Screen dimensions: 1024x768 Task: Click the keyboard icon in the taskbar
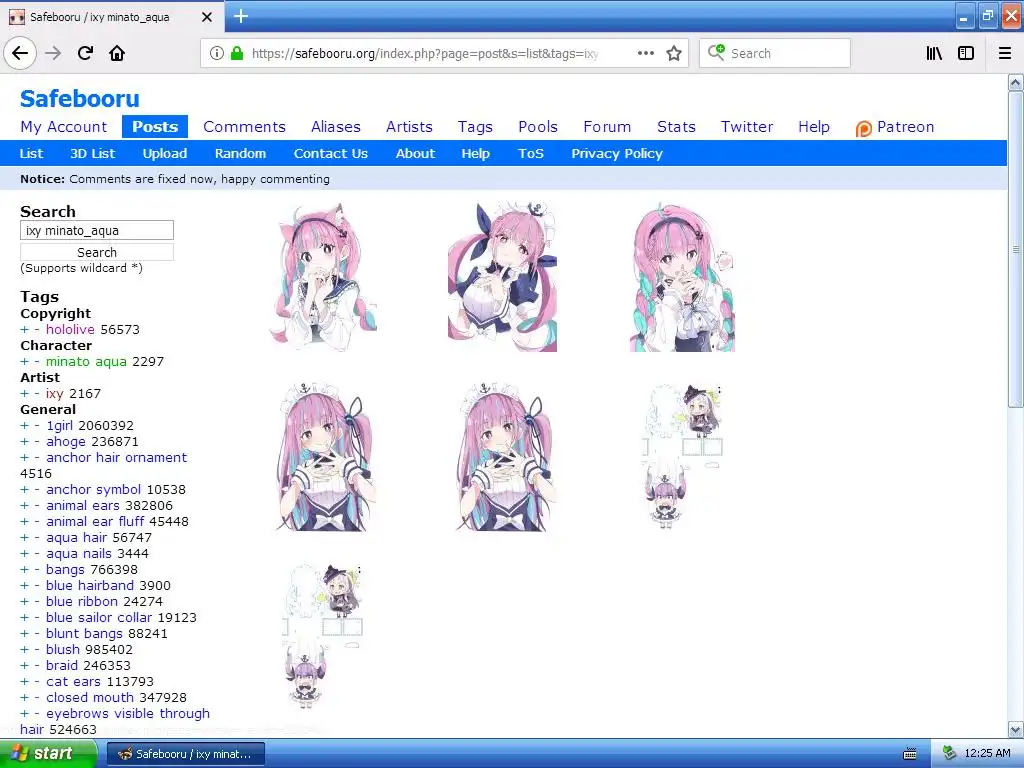[x=910, y=754]
